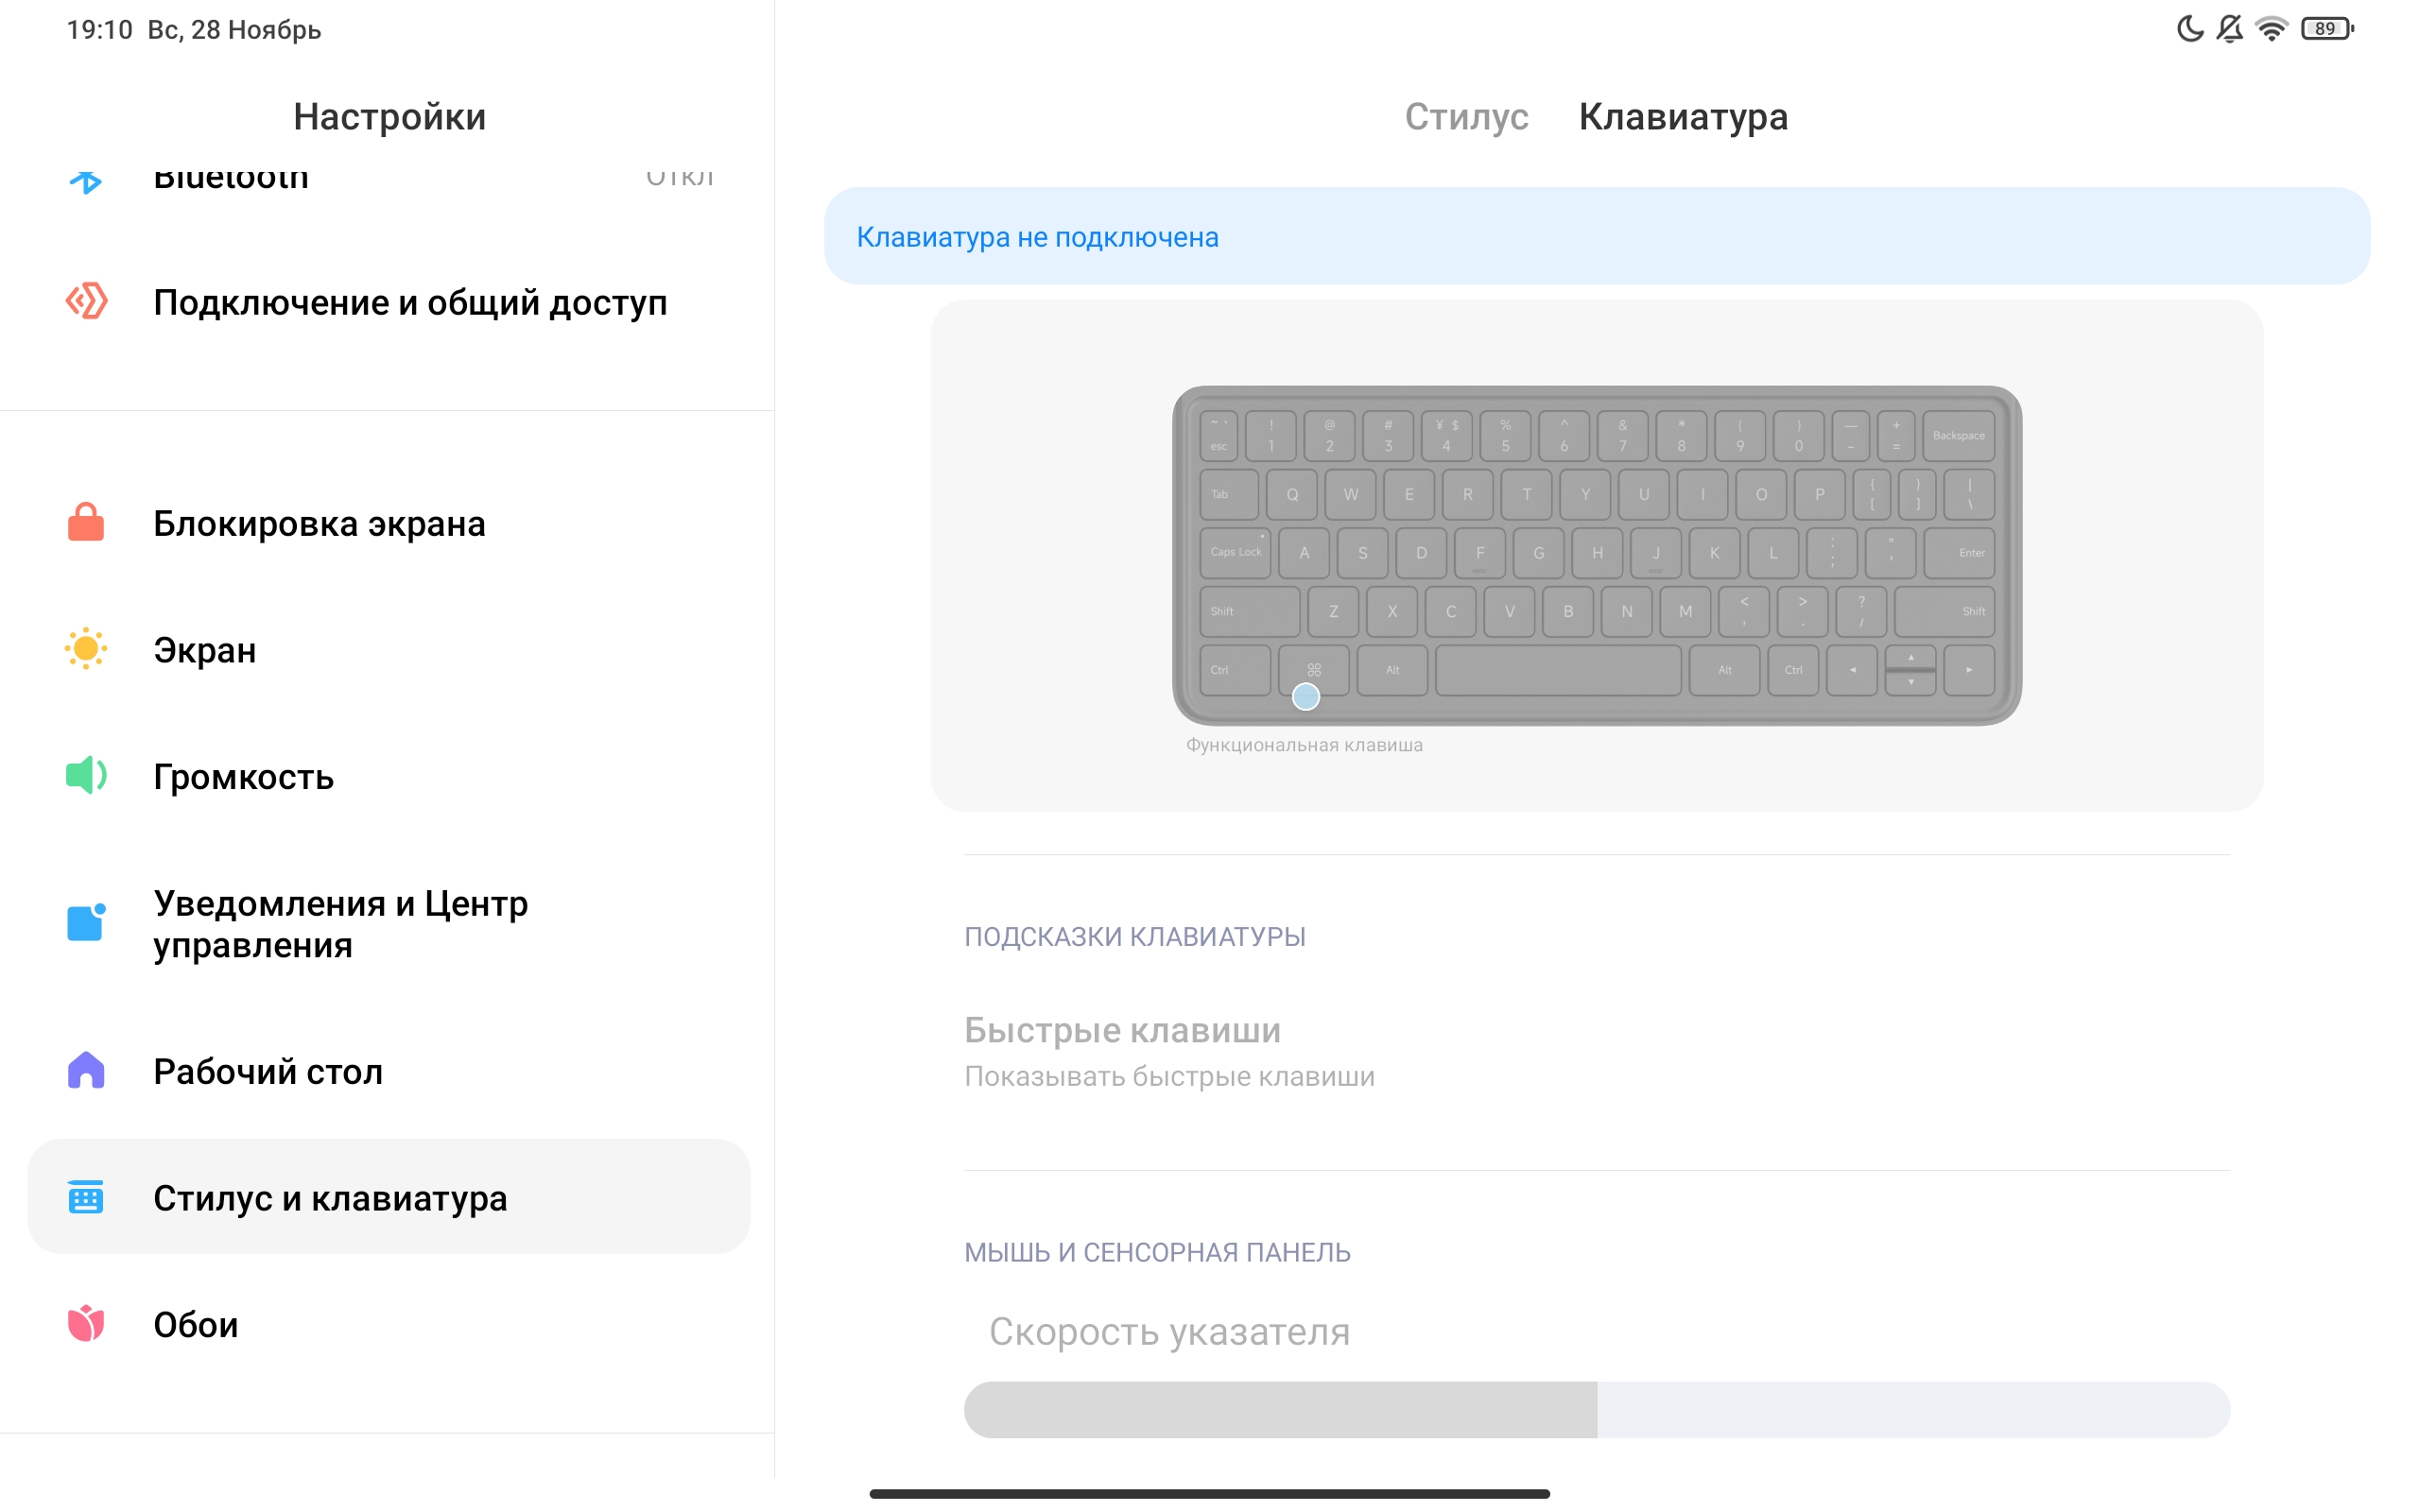Tap the Bluetooth icon in settings list
The image size is (2420, 1512).
[86, 180]
